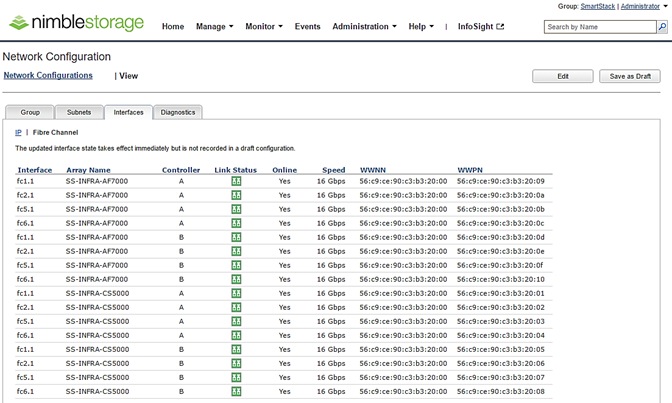Click fc5.1 interface in the 20:07 row

coord(25,377)
